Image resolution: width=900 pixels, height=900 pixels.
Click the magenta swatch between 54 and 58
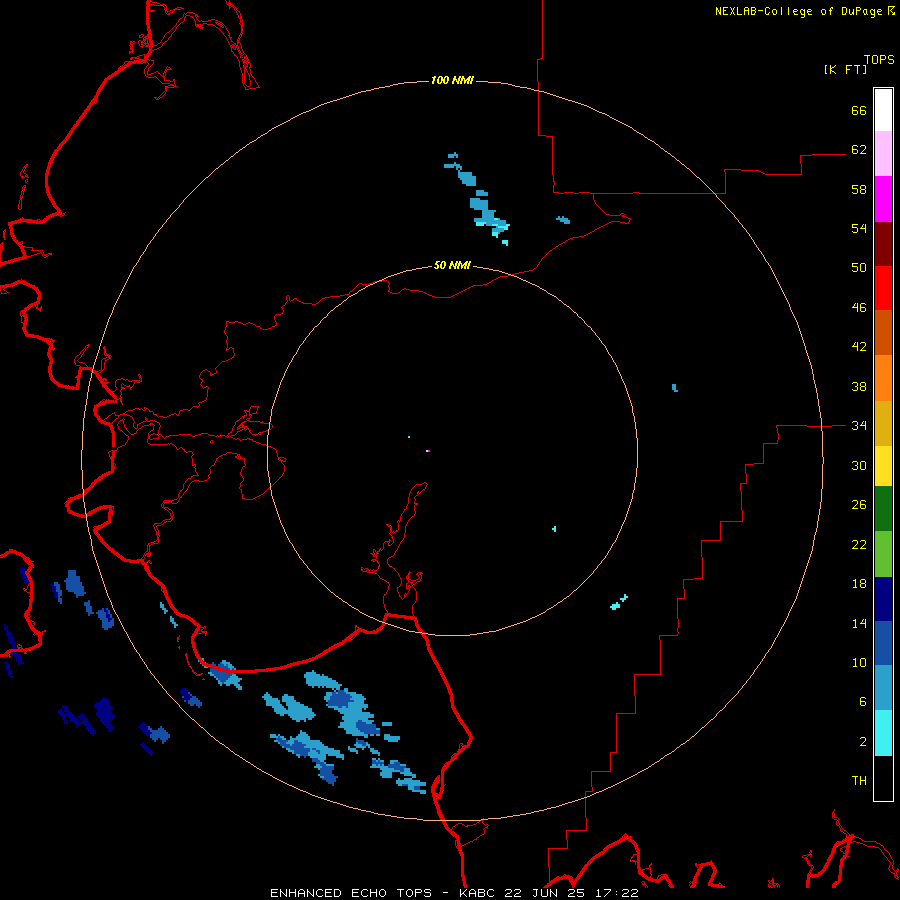883,199
